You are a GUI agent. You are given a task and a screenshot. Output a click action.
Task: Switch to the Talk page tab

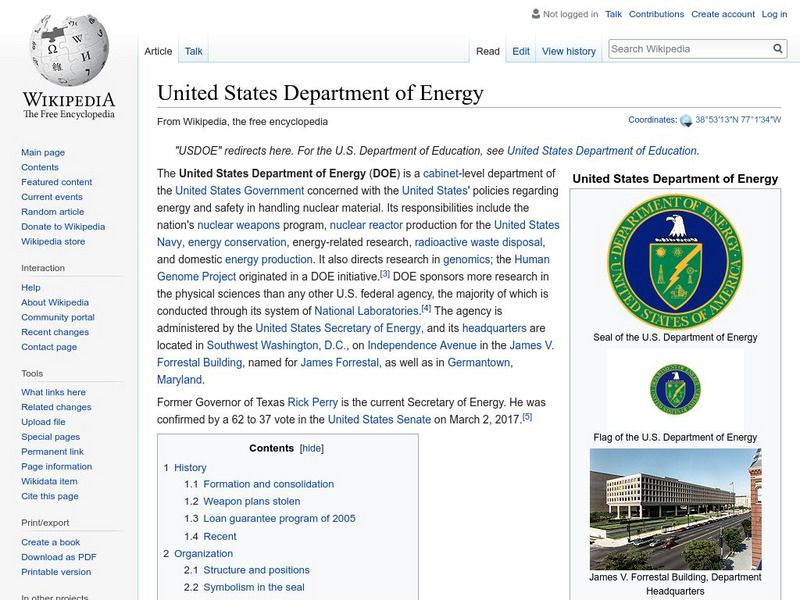click(x=193, y=51)
